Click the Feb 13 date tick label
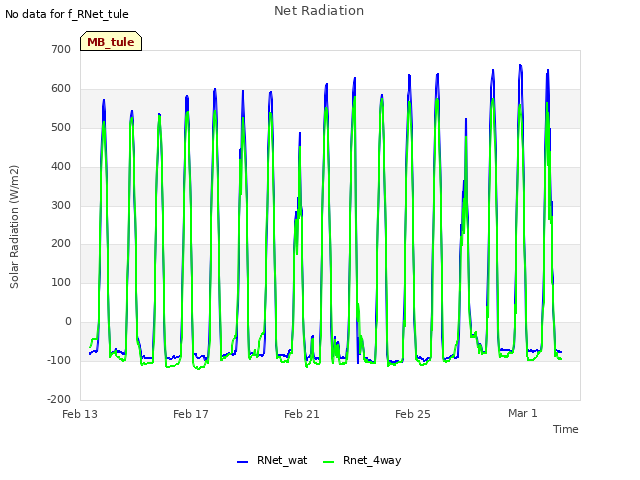Viewport: 640px width, 480px height. (80, 414)
